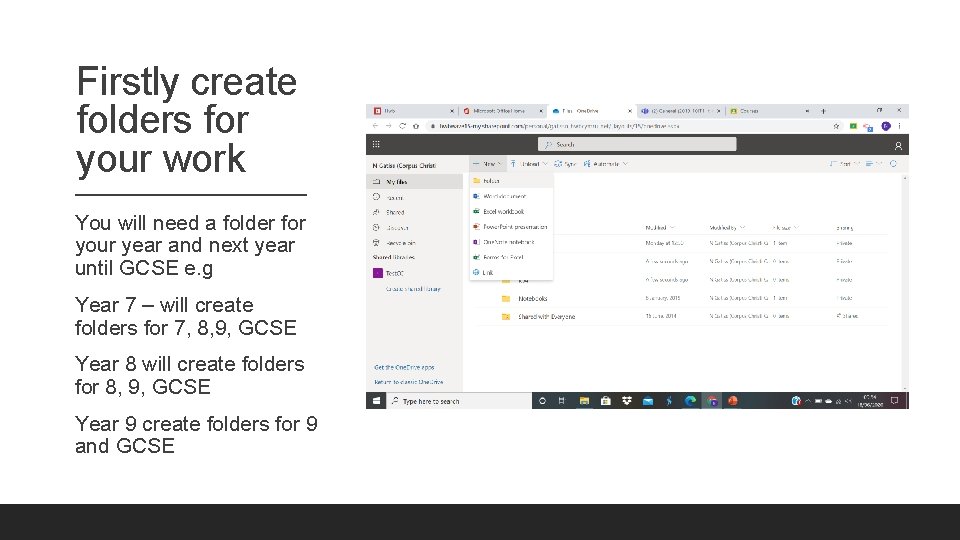
Task: Switch to the General Teams browser tab
Action: coord(680,111)
